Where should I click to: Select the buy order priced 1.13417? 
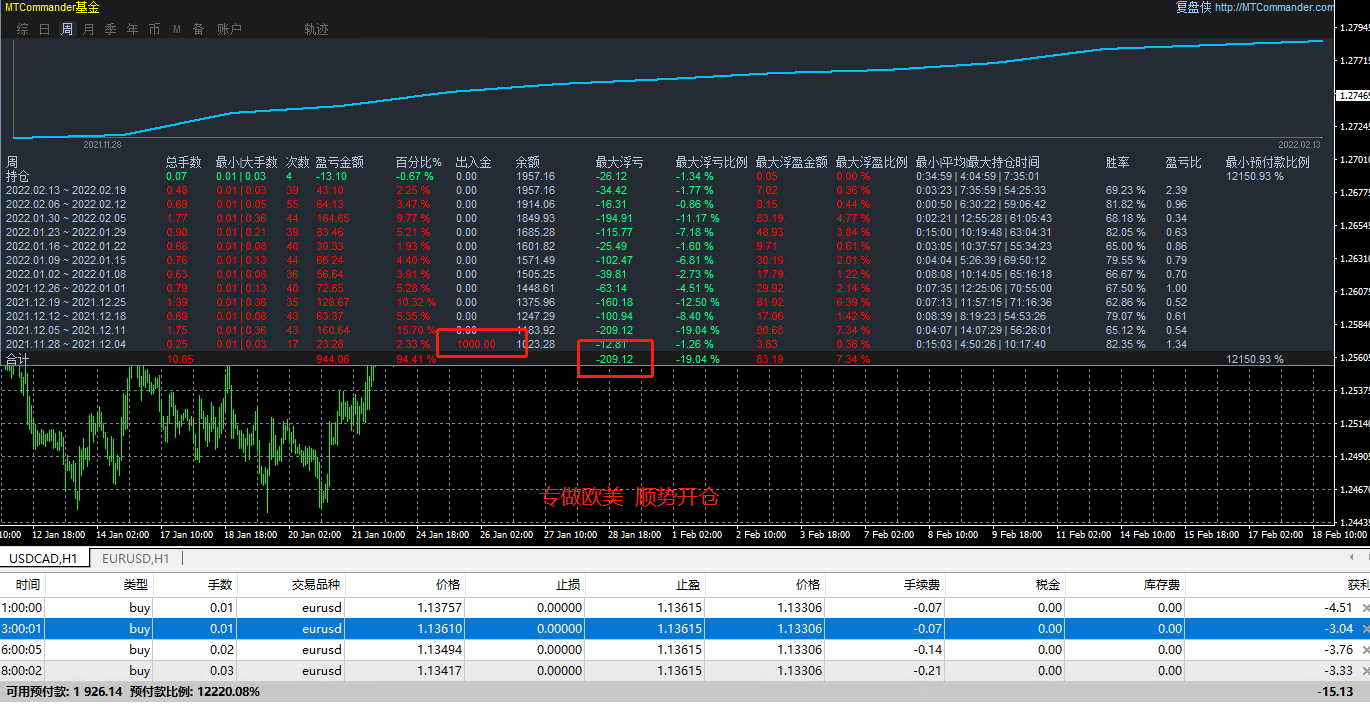pos(685,671)
